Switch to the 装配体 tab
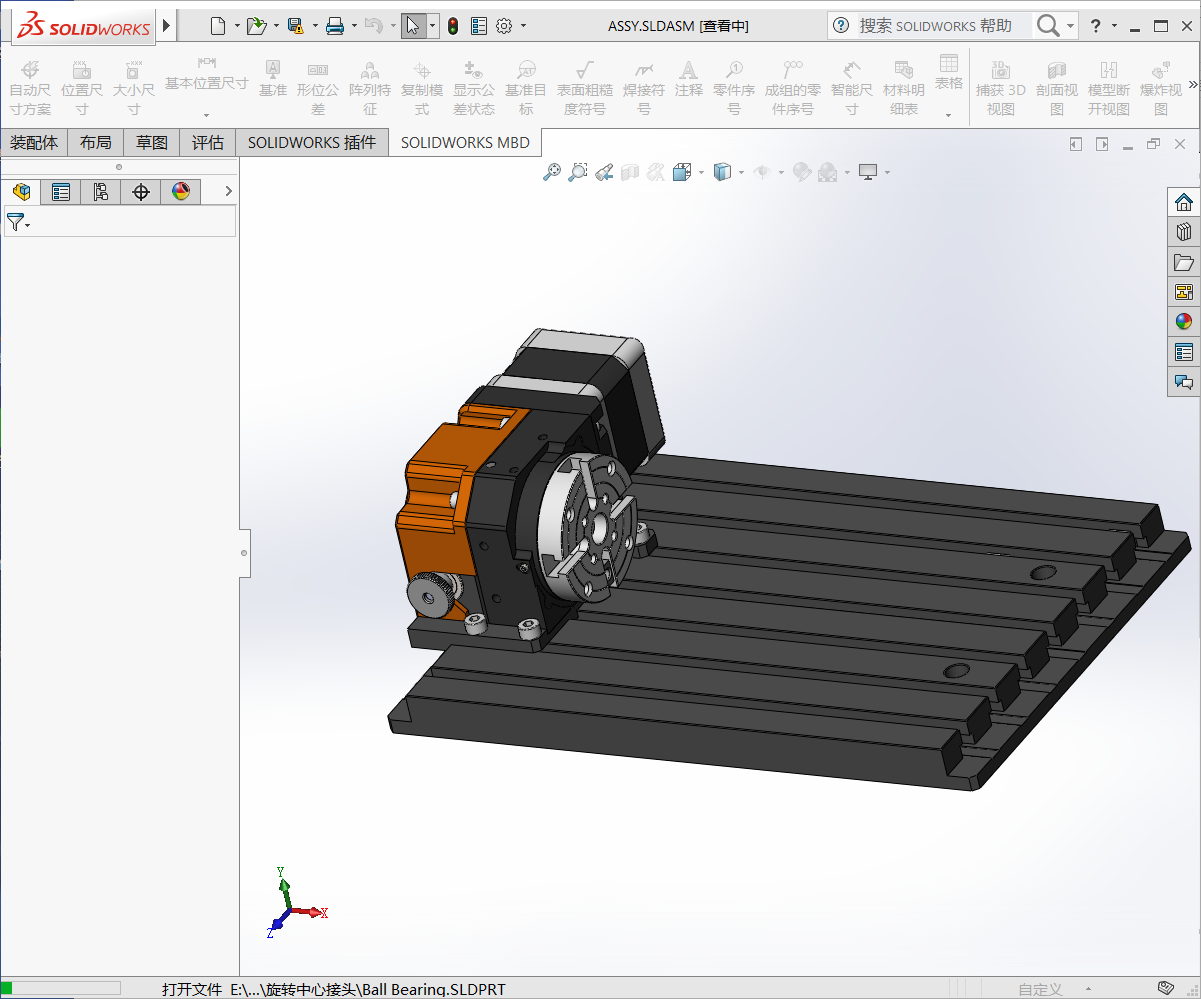 (34, 143)
